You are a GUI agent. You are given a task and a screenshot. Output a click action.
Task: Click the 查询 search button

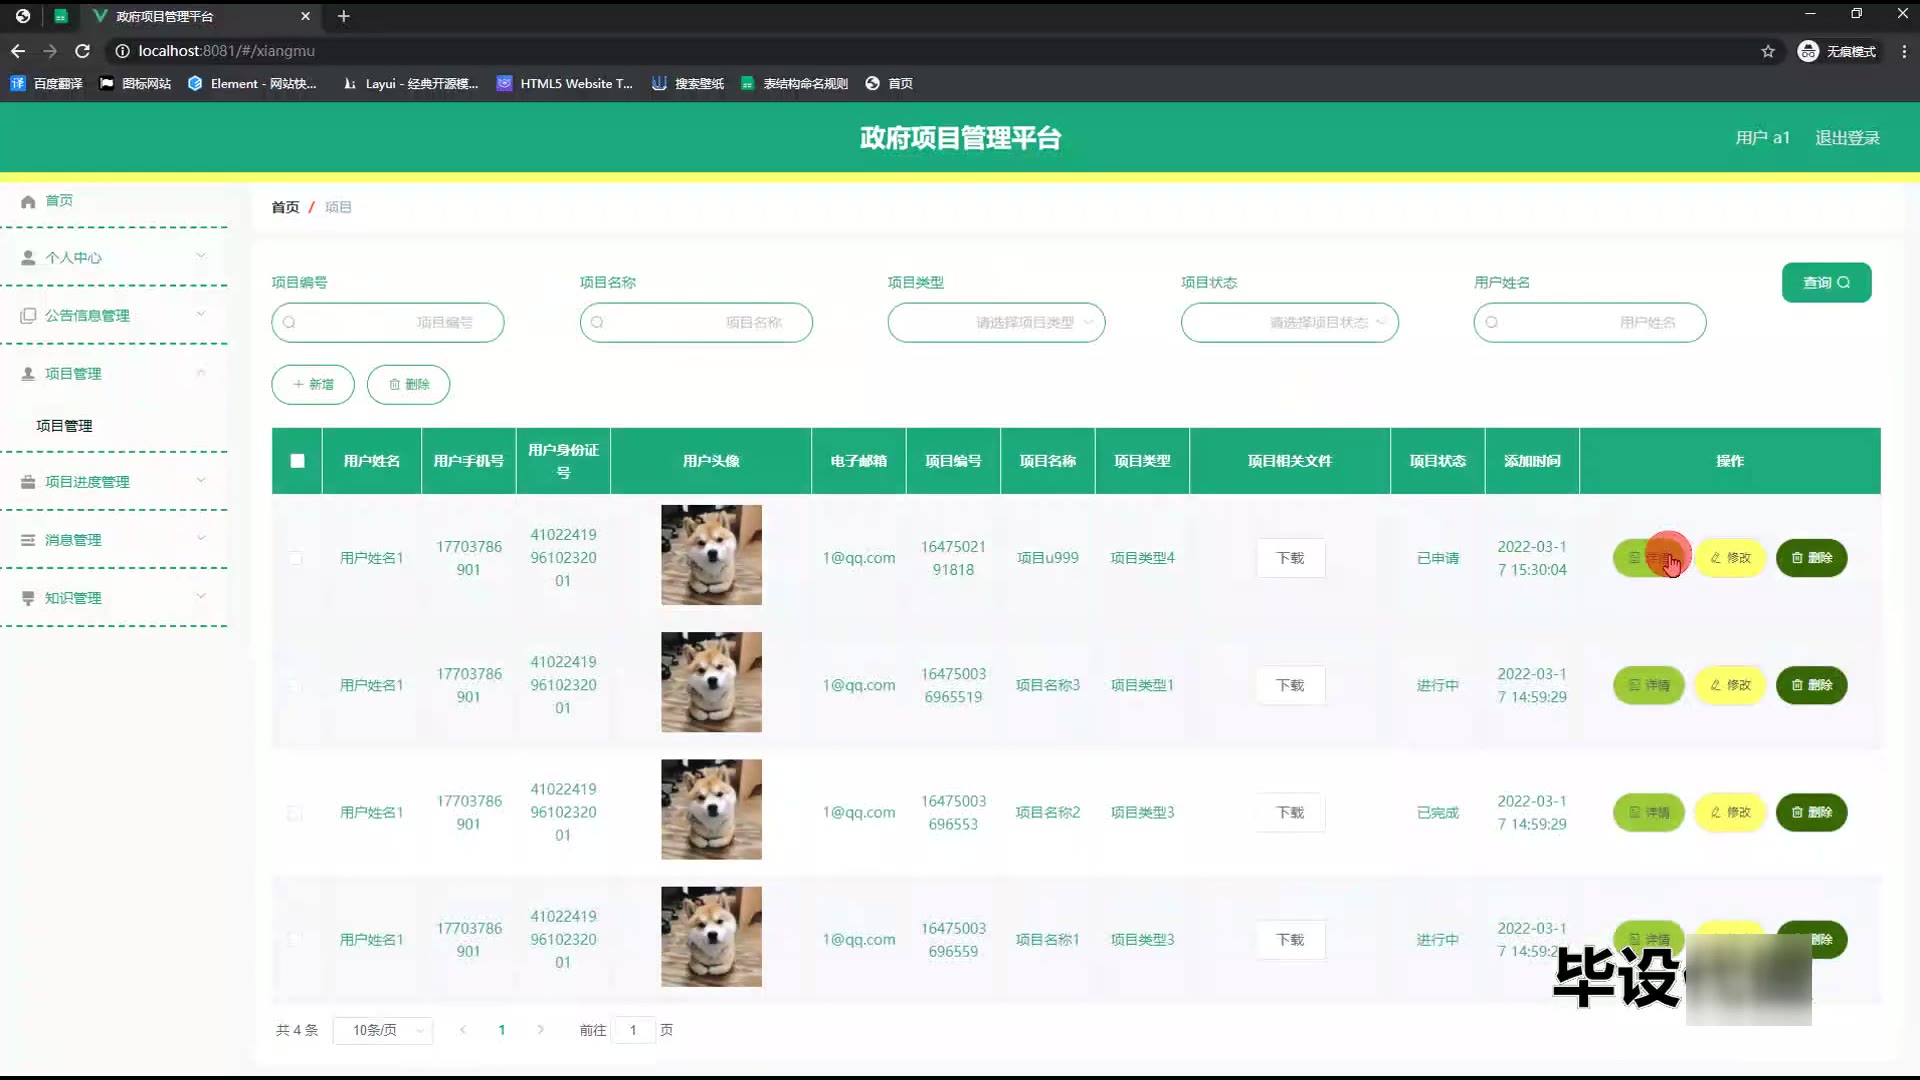[x=1826, y=283]
